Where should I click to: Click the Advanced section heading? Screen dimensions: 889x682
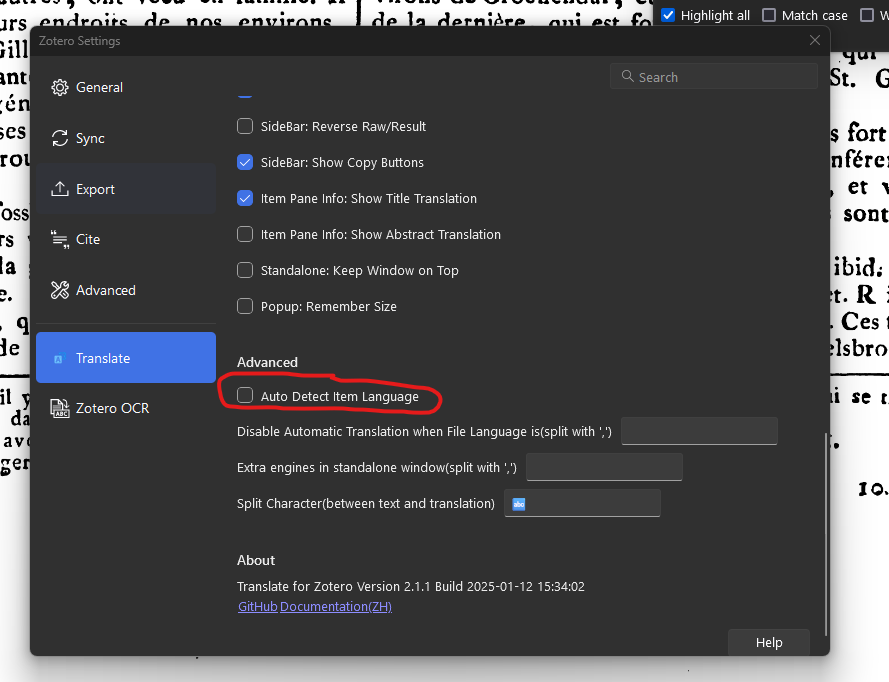(267, 362)
